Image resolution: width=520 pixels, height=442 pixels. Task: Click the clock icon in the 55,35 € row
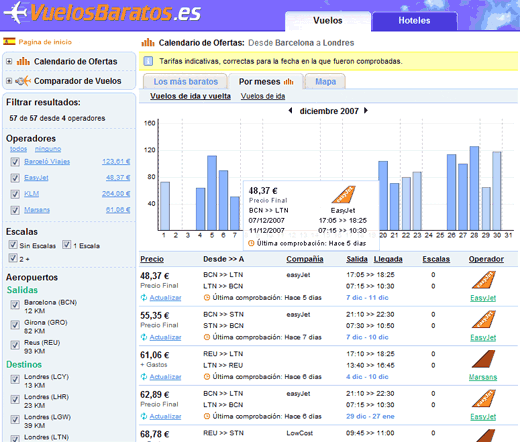pos(207,337)
